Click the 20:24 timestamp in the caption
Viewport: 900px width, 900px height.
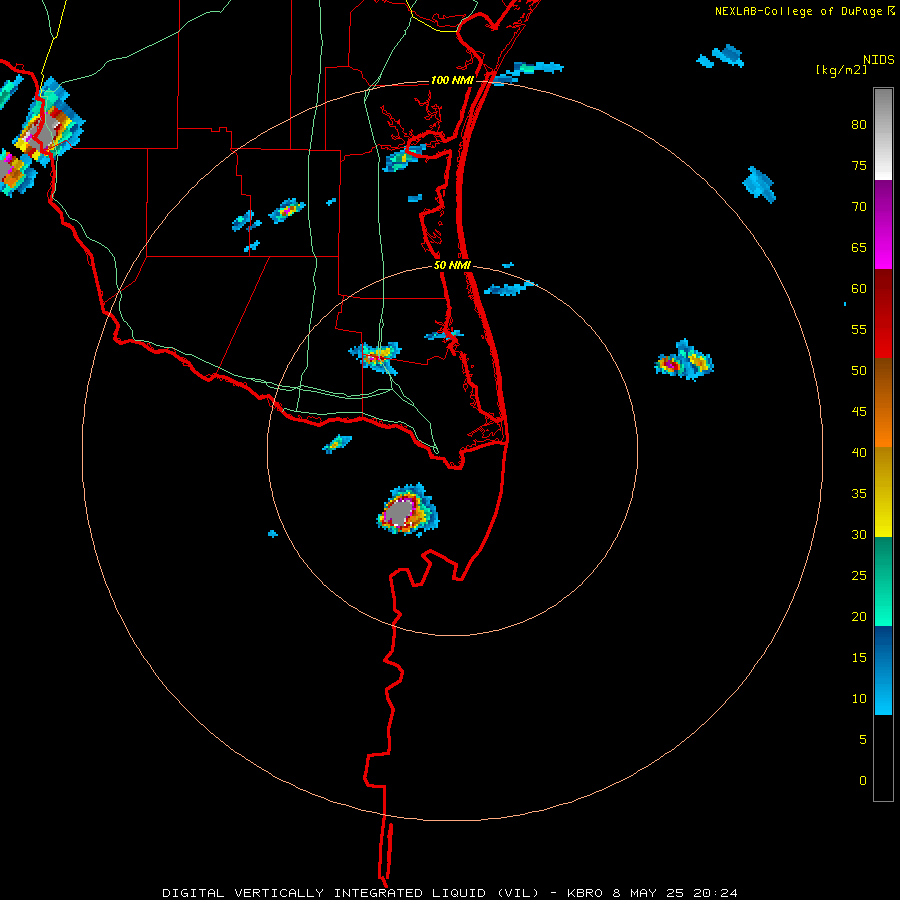(714, 893)
